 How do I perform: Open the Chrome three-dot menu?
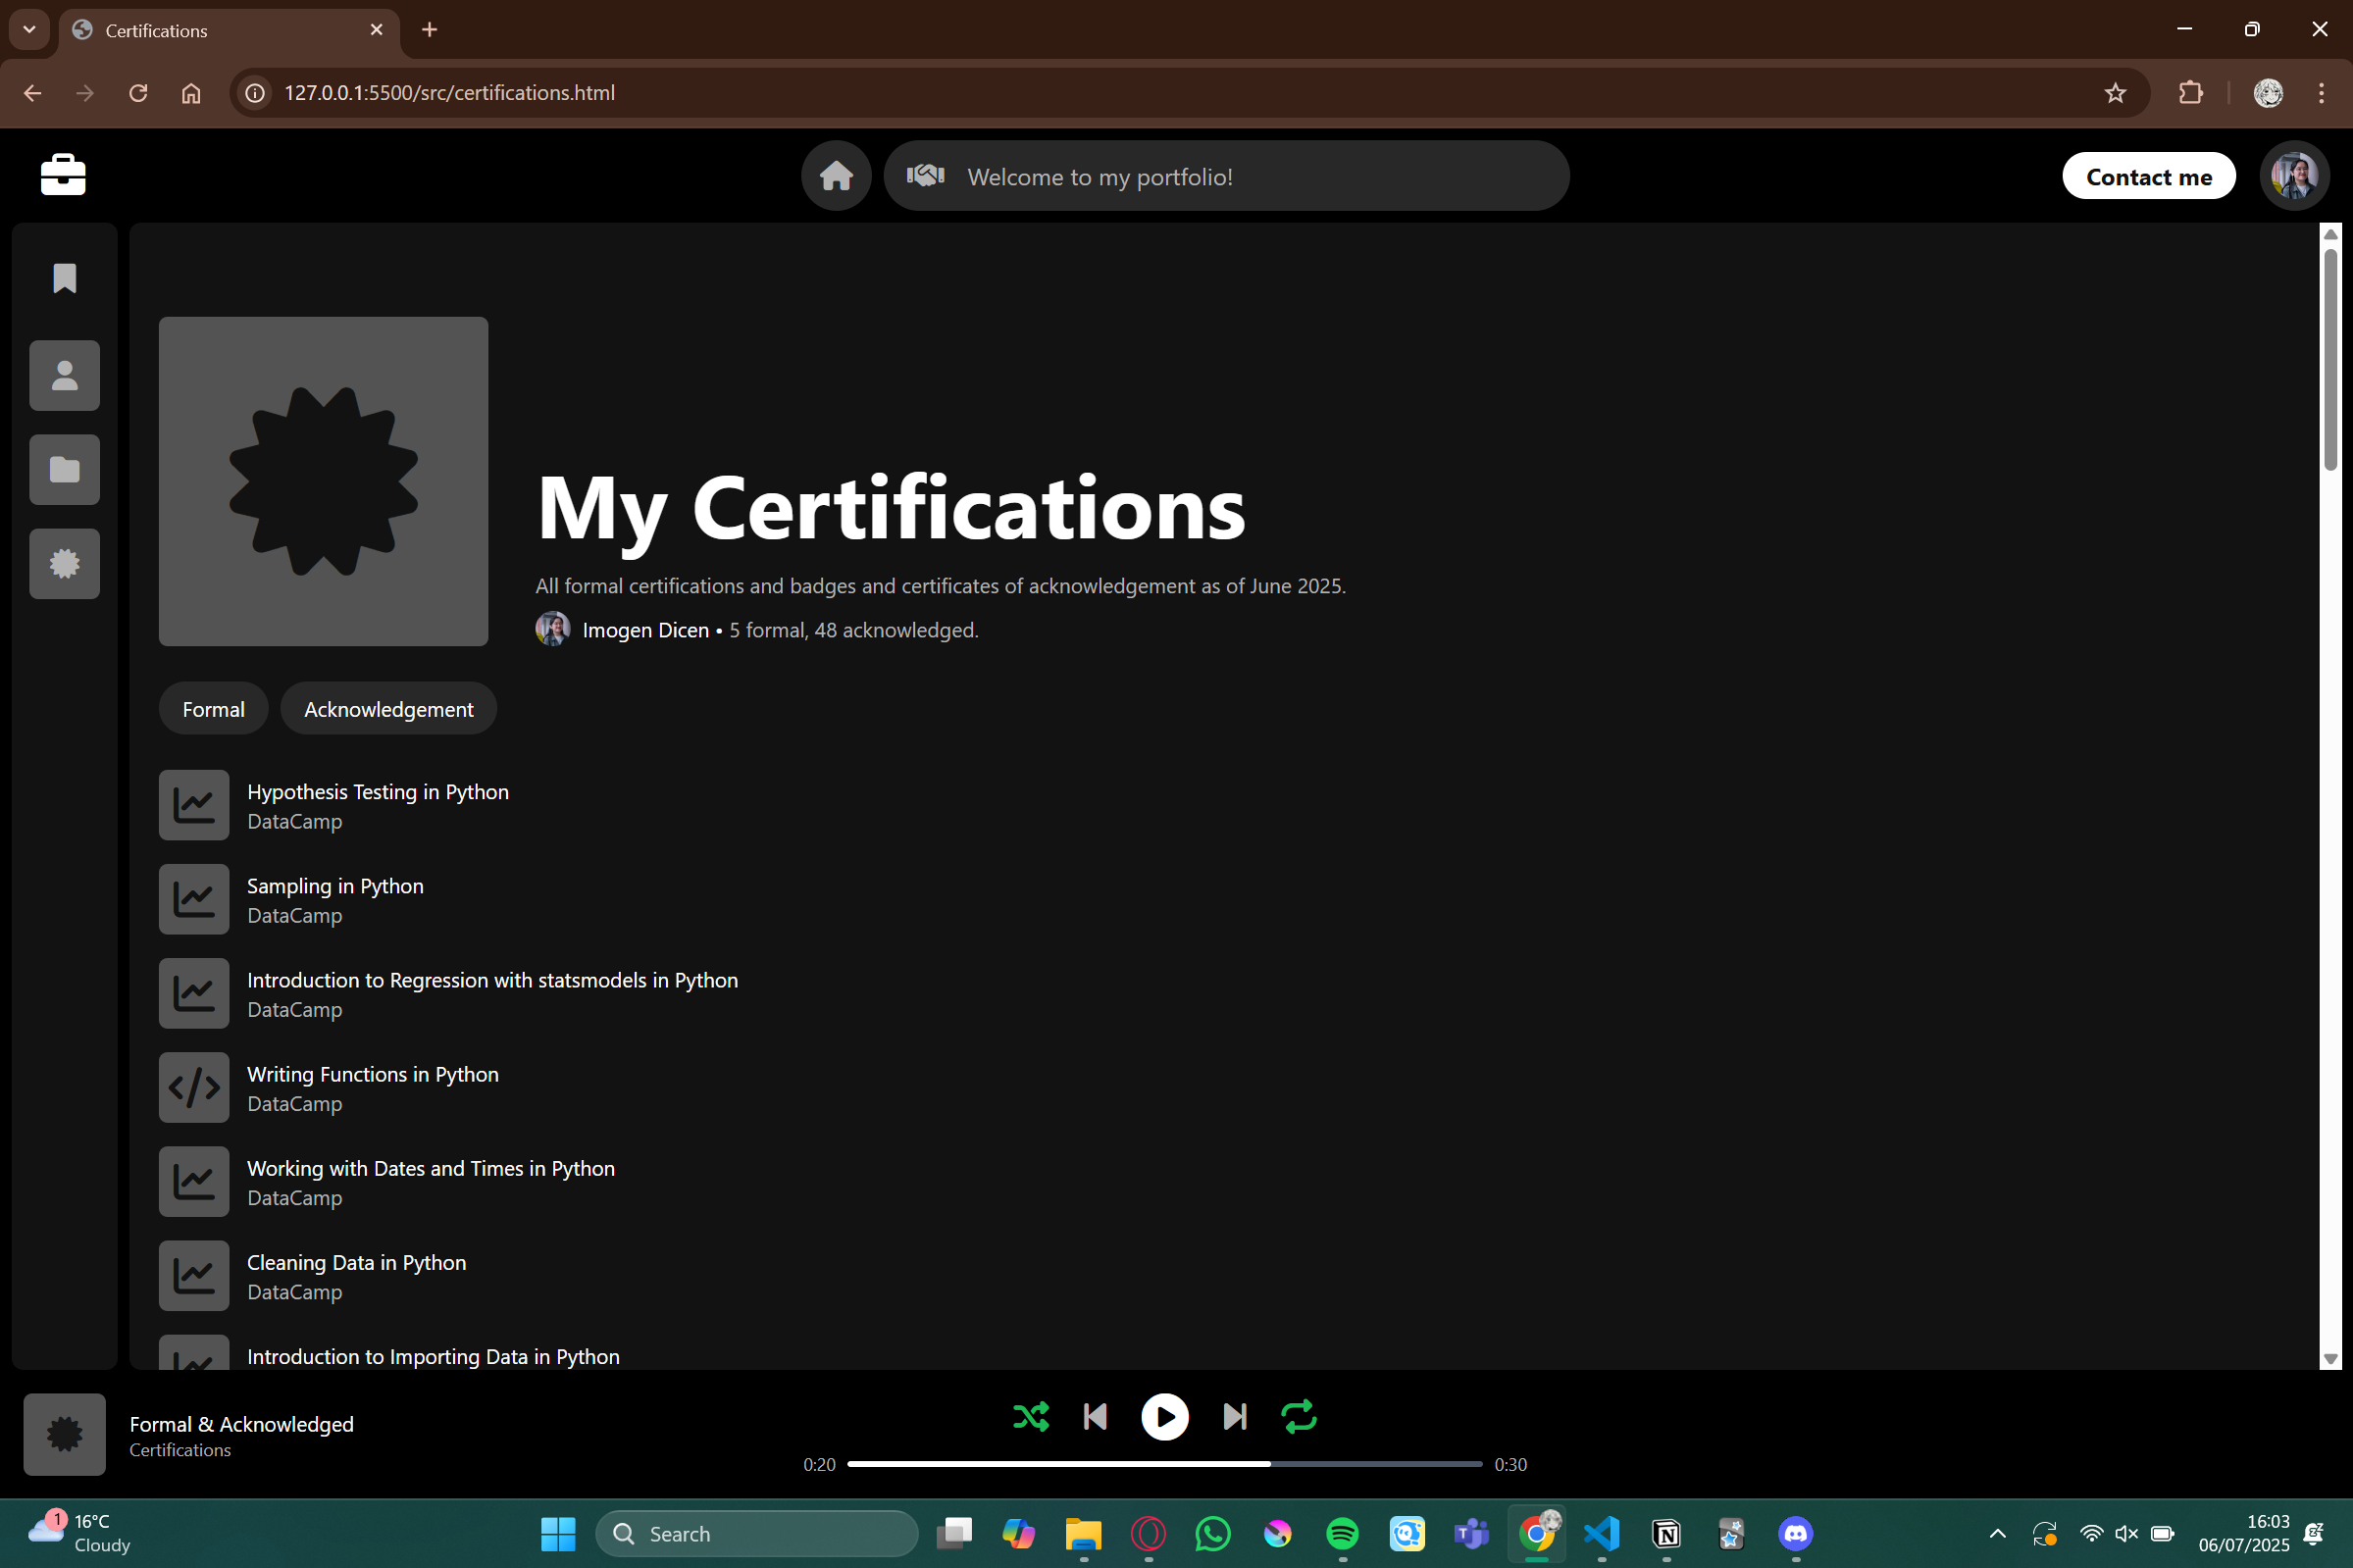pos(2321,93)
